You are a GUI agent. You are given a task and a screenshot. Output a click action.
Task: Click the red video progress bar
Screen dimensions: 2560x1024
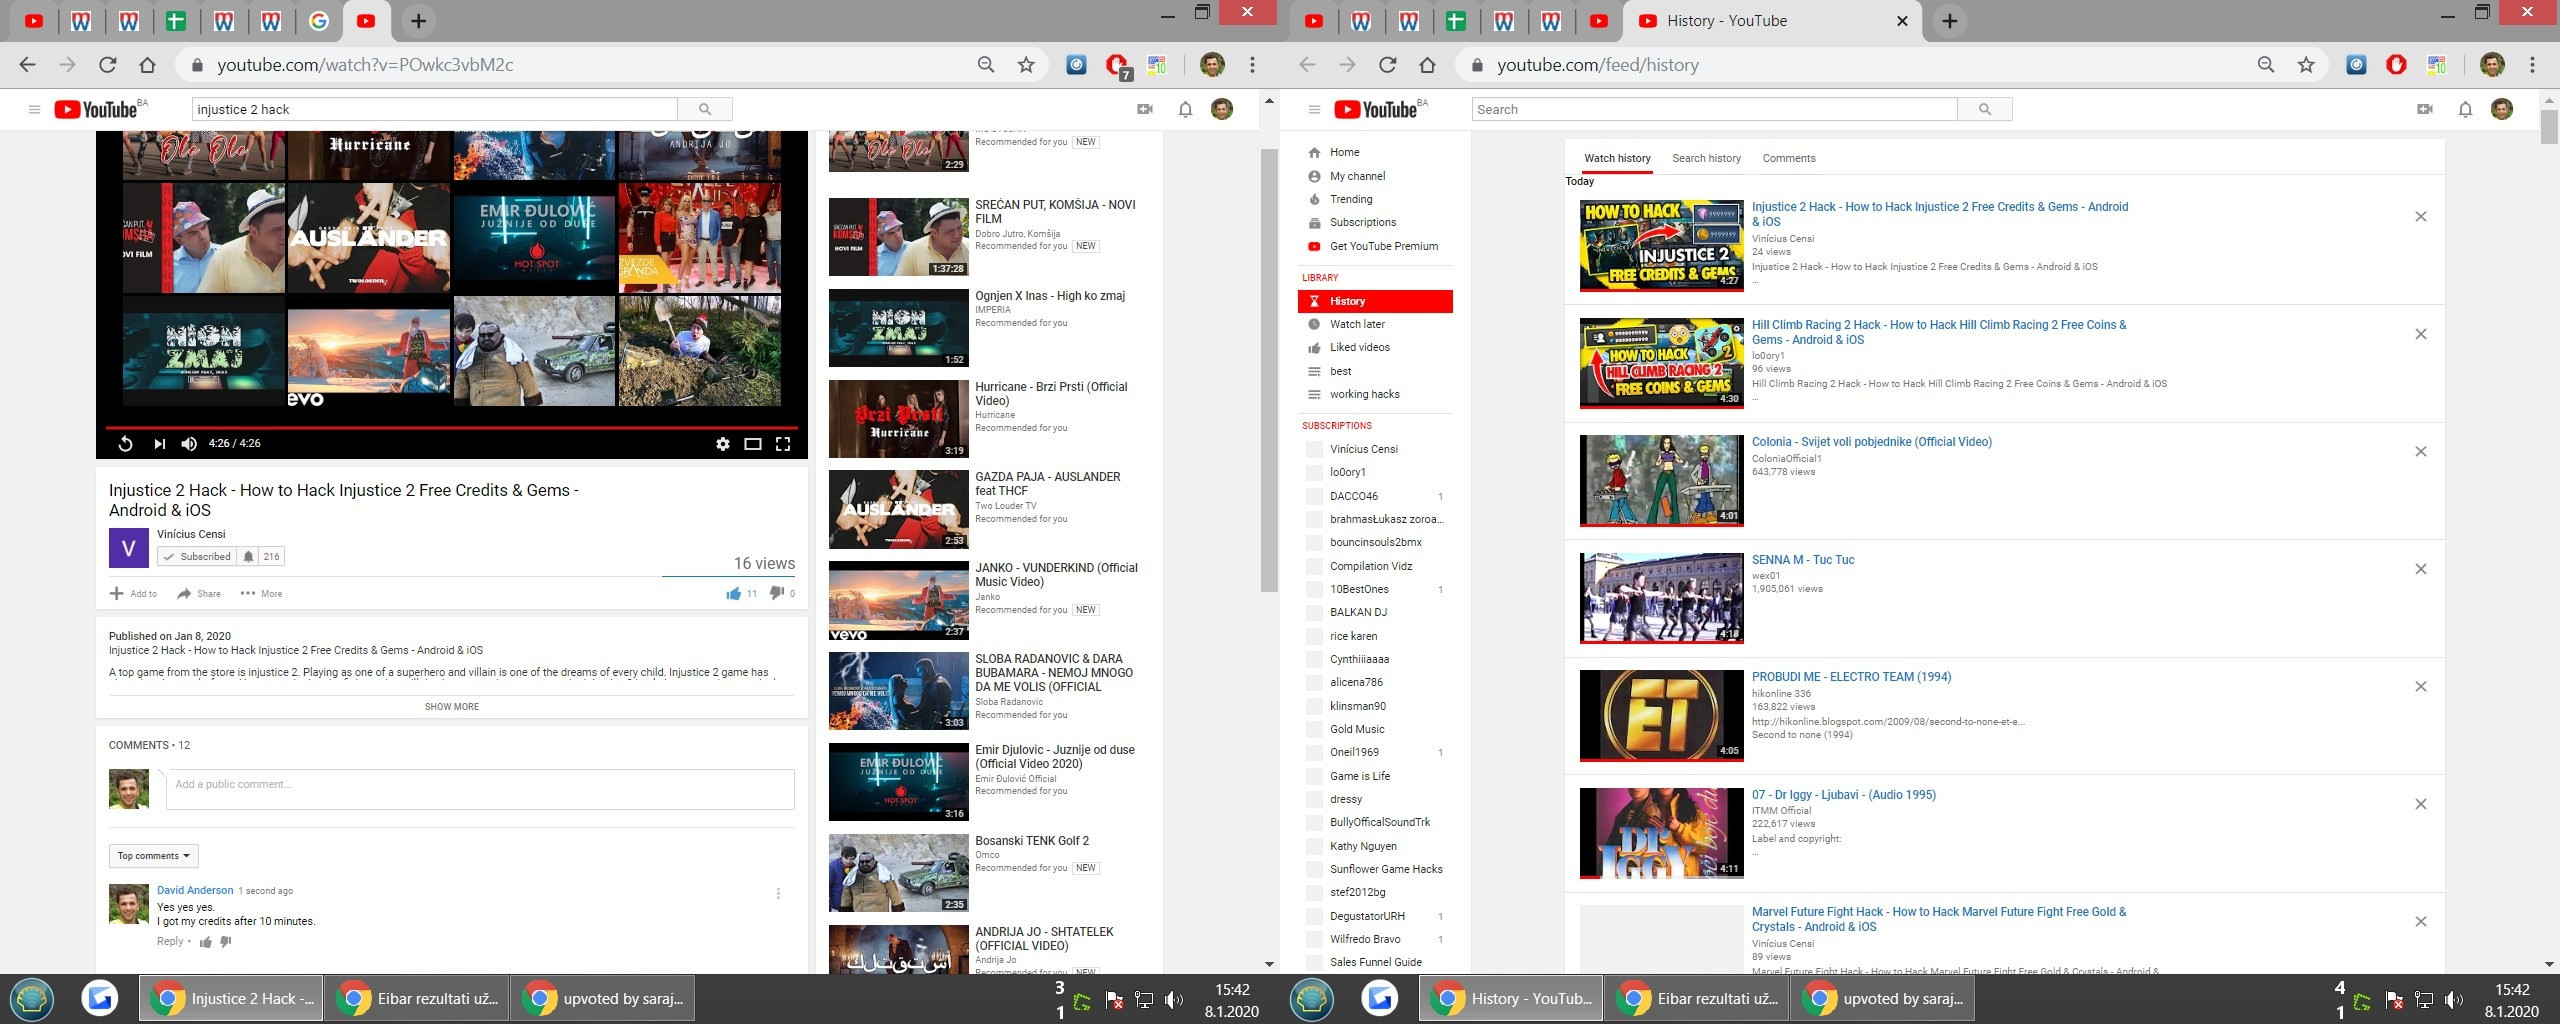[452, 427]
